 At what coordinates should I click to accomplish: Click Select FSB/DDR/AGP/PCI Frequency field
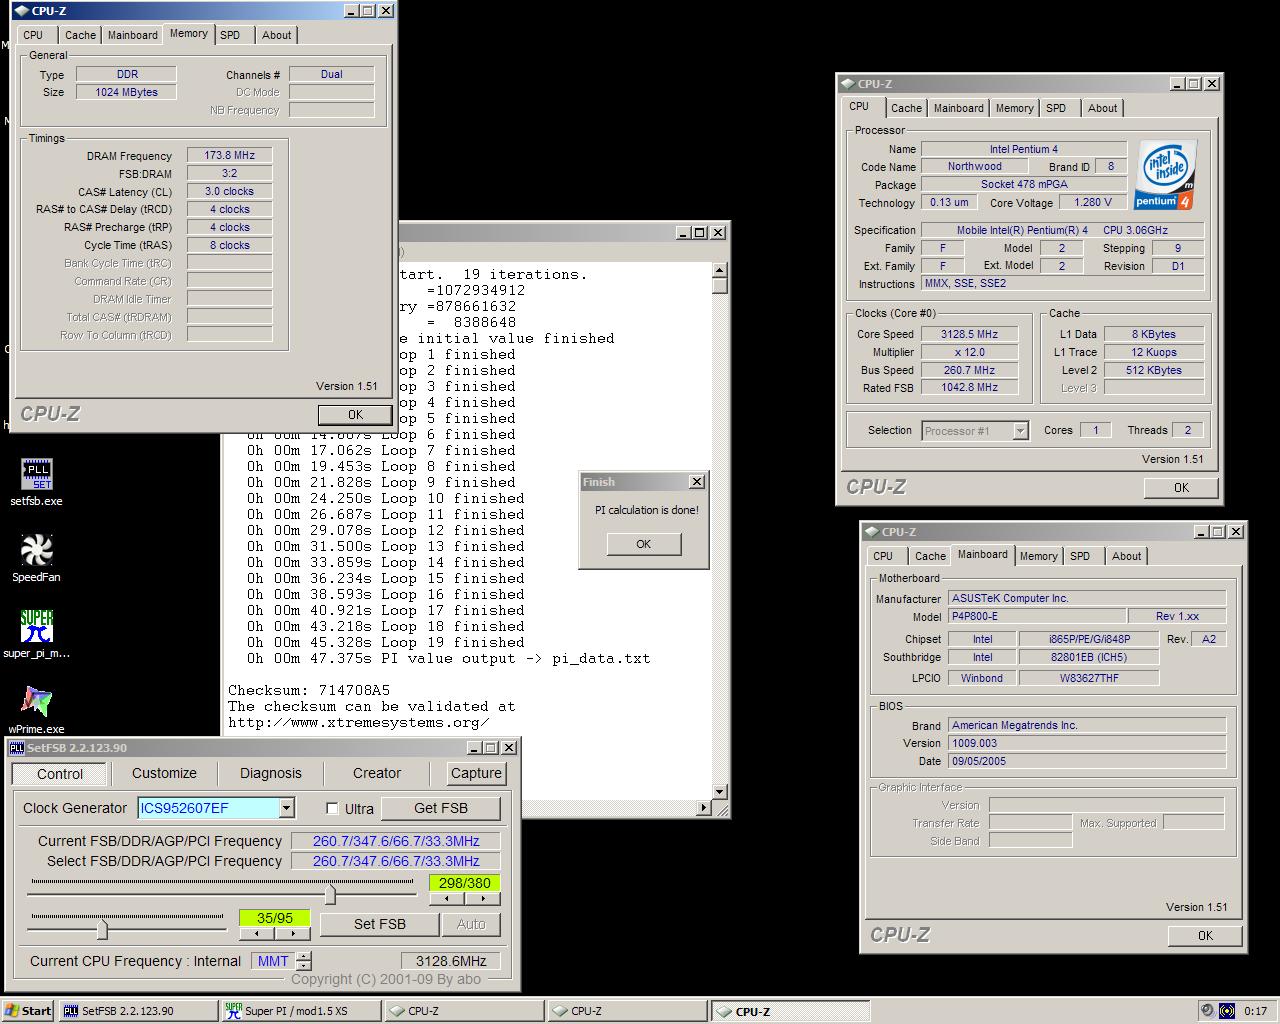point(395,861)
